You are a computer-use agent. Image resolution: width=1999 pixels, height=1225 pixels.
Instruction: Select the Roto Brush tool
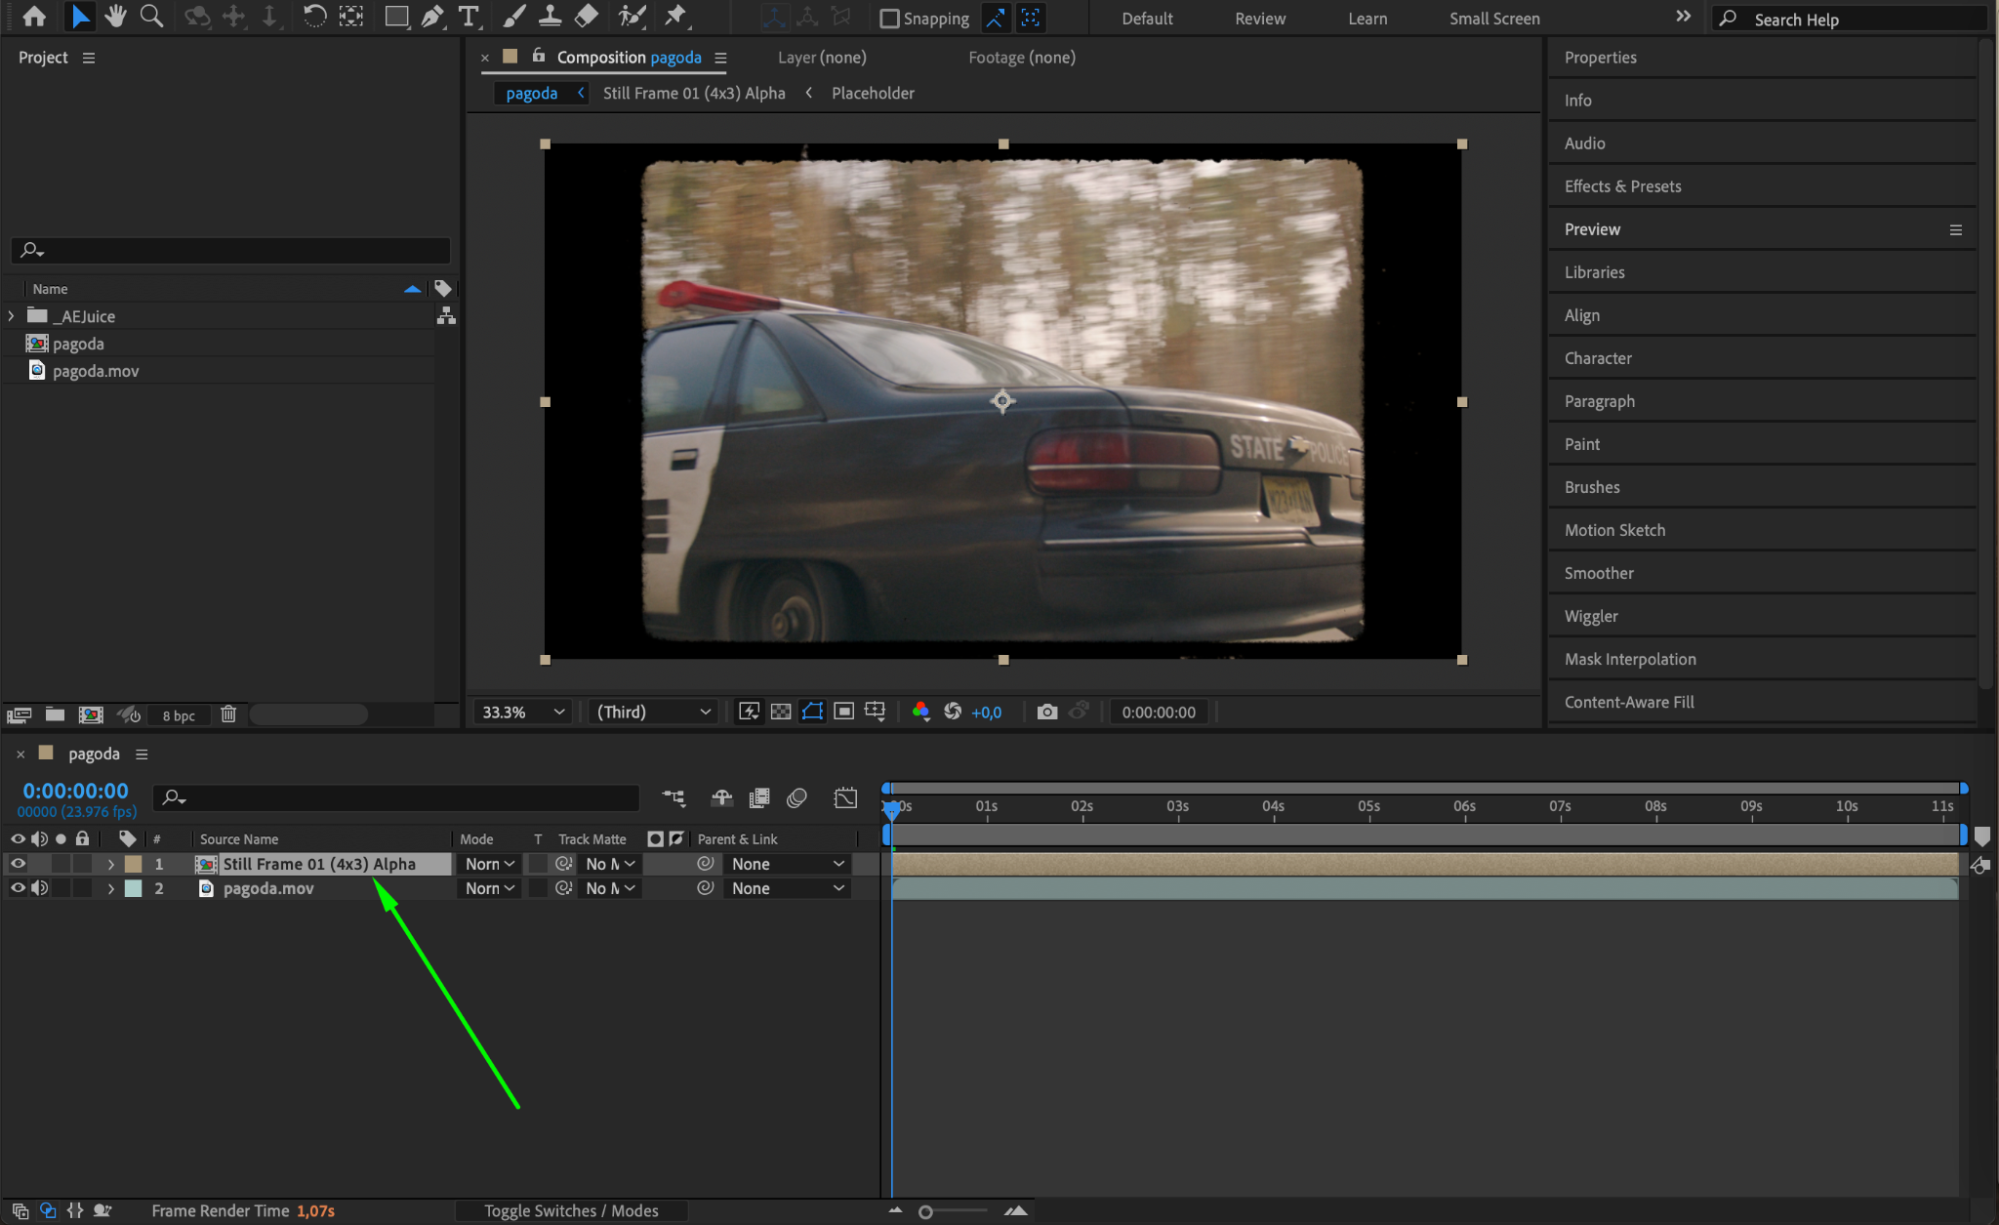click(632, 16)
